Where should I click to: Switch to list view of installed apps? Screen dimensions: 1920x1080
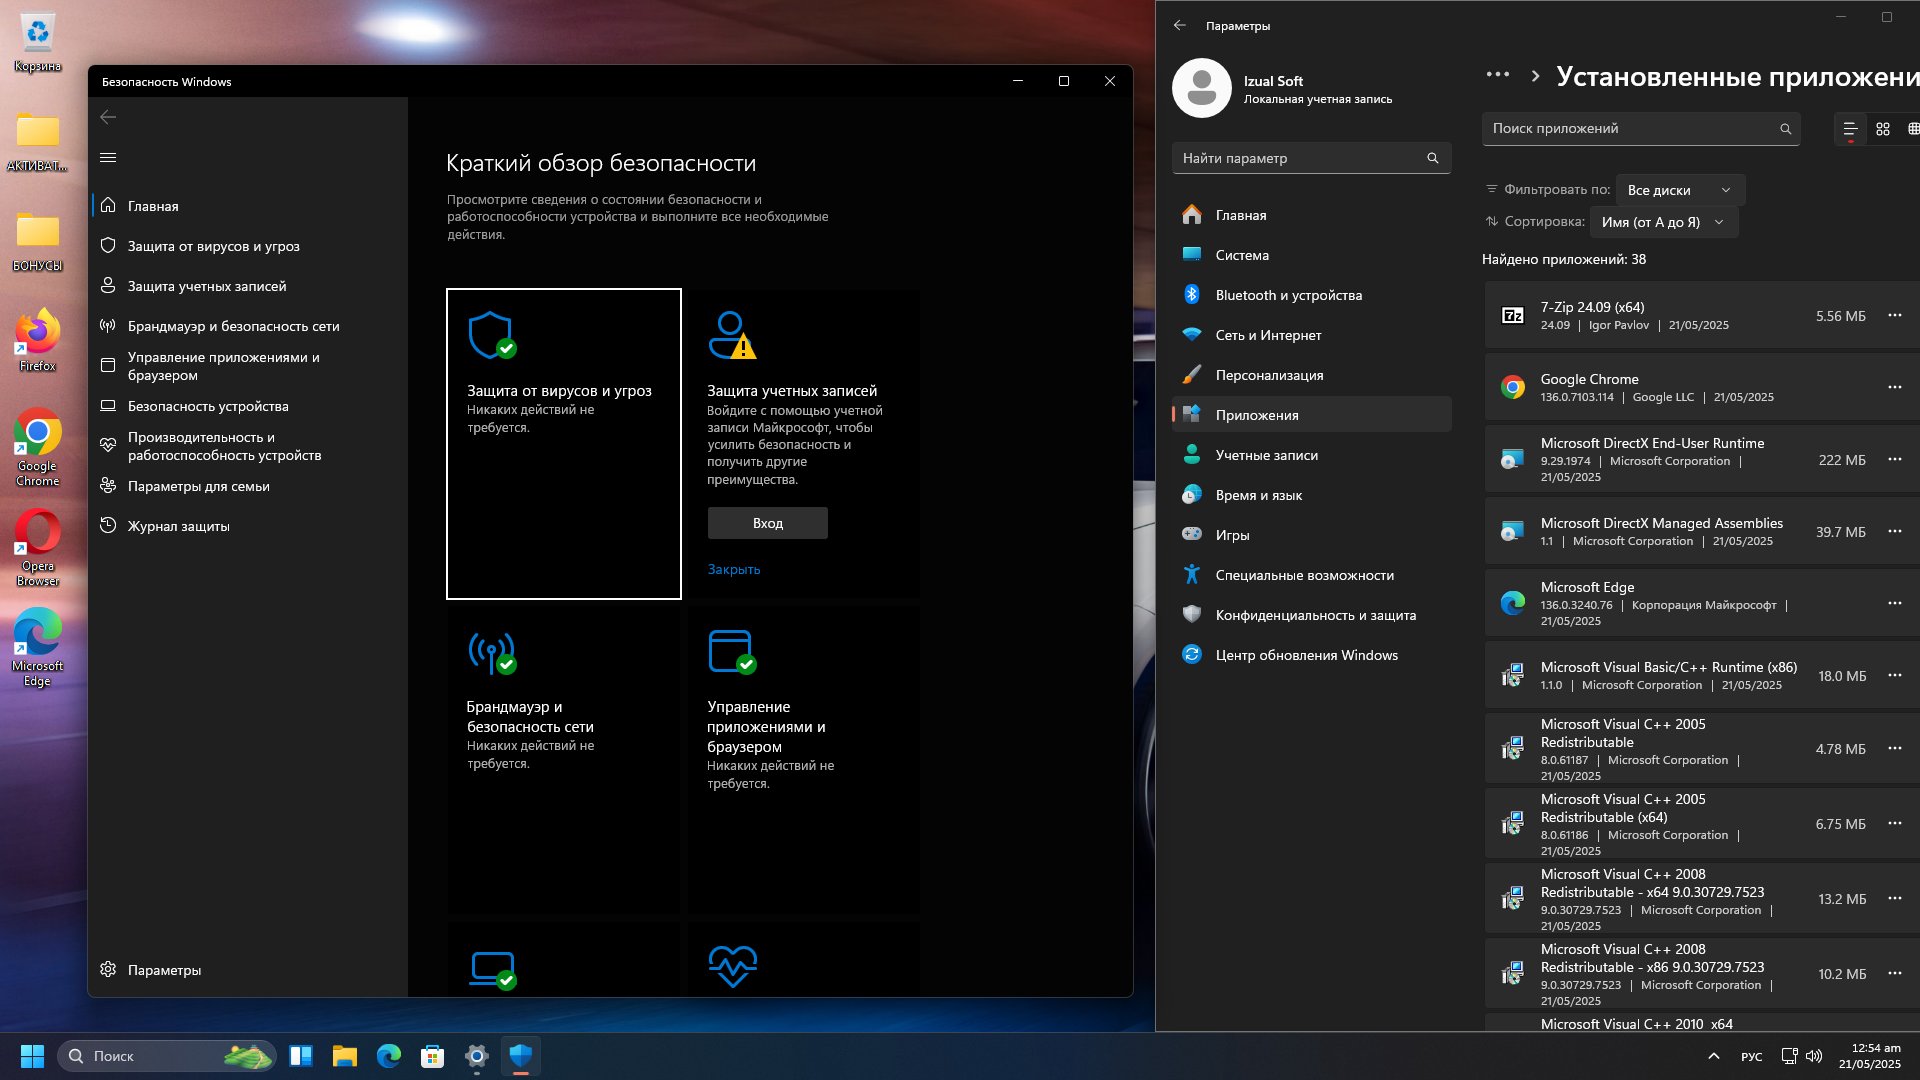click(1850, 129)
